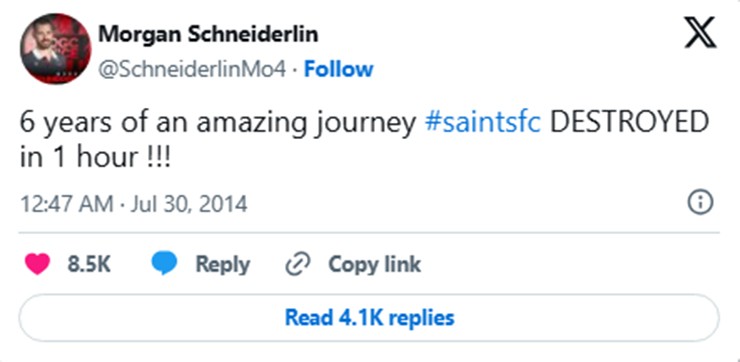Click the Jul 30, 2014 date
This screenshot has height=362, width=740.
click(x=188, y=204)
